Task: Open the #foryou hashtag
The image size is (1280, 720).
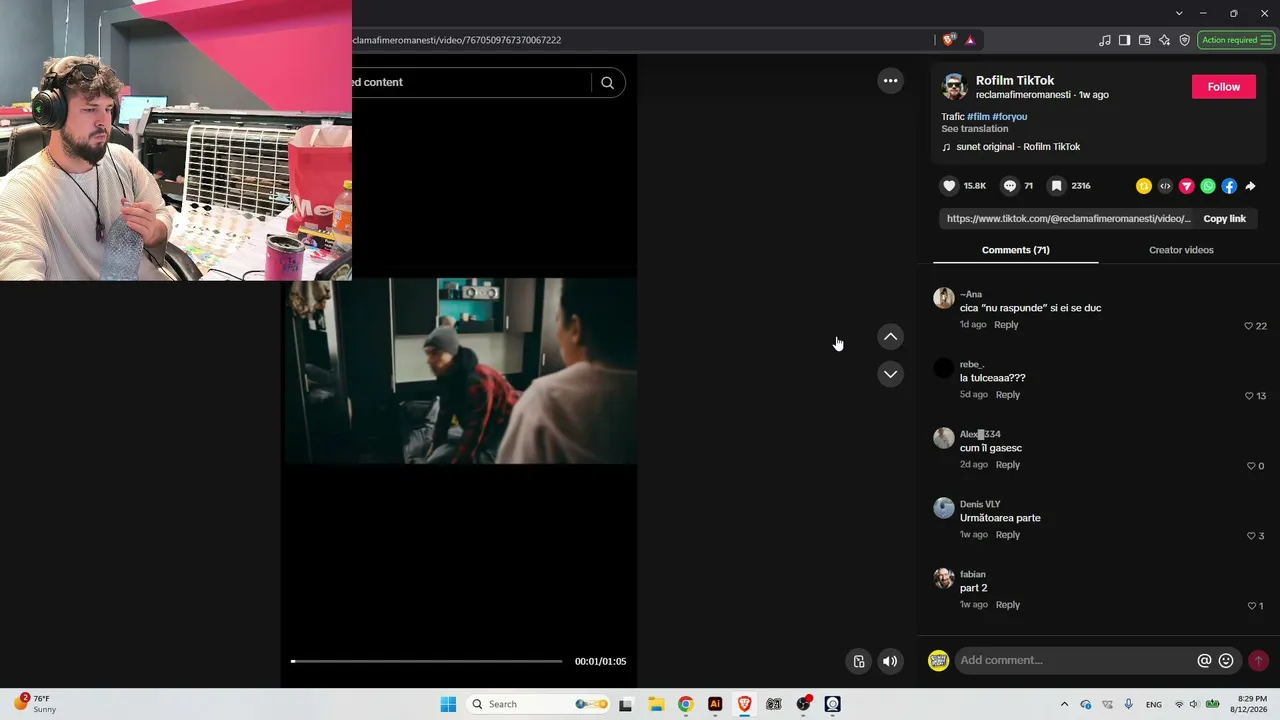Action: pos(1010,117)
